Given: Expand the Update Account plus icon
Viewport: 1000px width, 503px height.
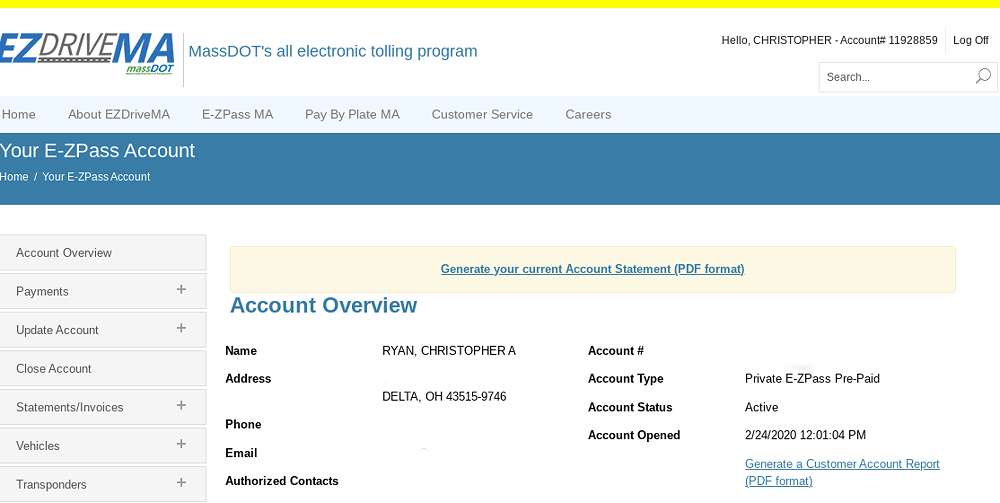Looking at the screenshot, I should pyautogui.click(x=181, y=328).
